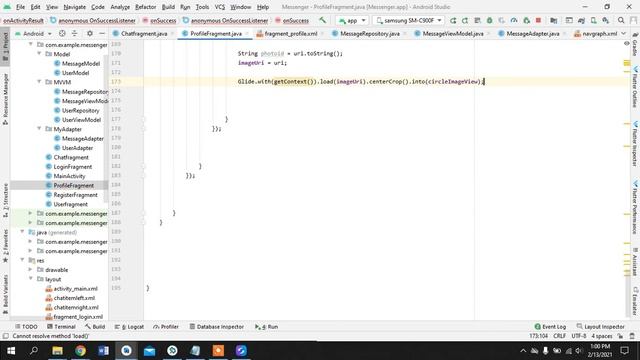Image resolution: width=640 pixels, height=360 pixels.
Task: Click CRLF line separator in status bar
Action: pos(559,336)
